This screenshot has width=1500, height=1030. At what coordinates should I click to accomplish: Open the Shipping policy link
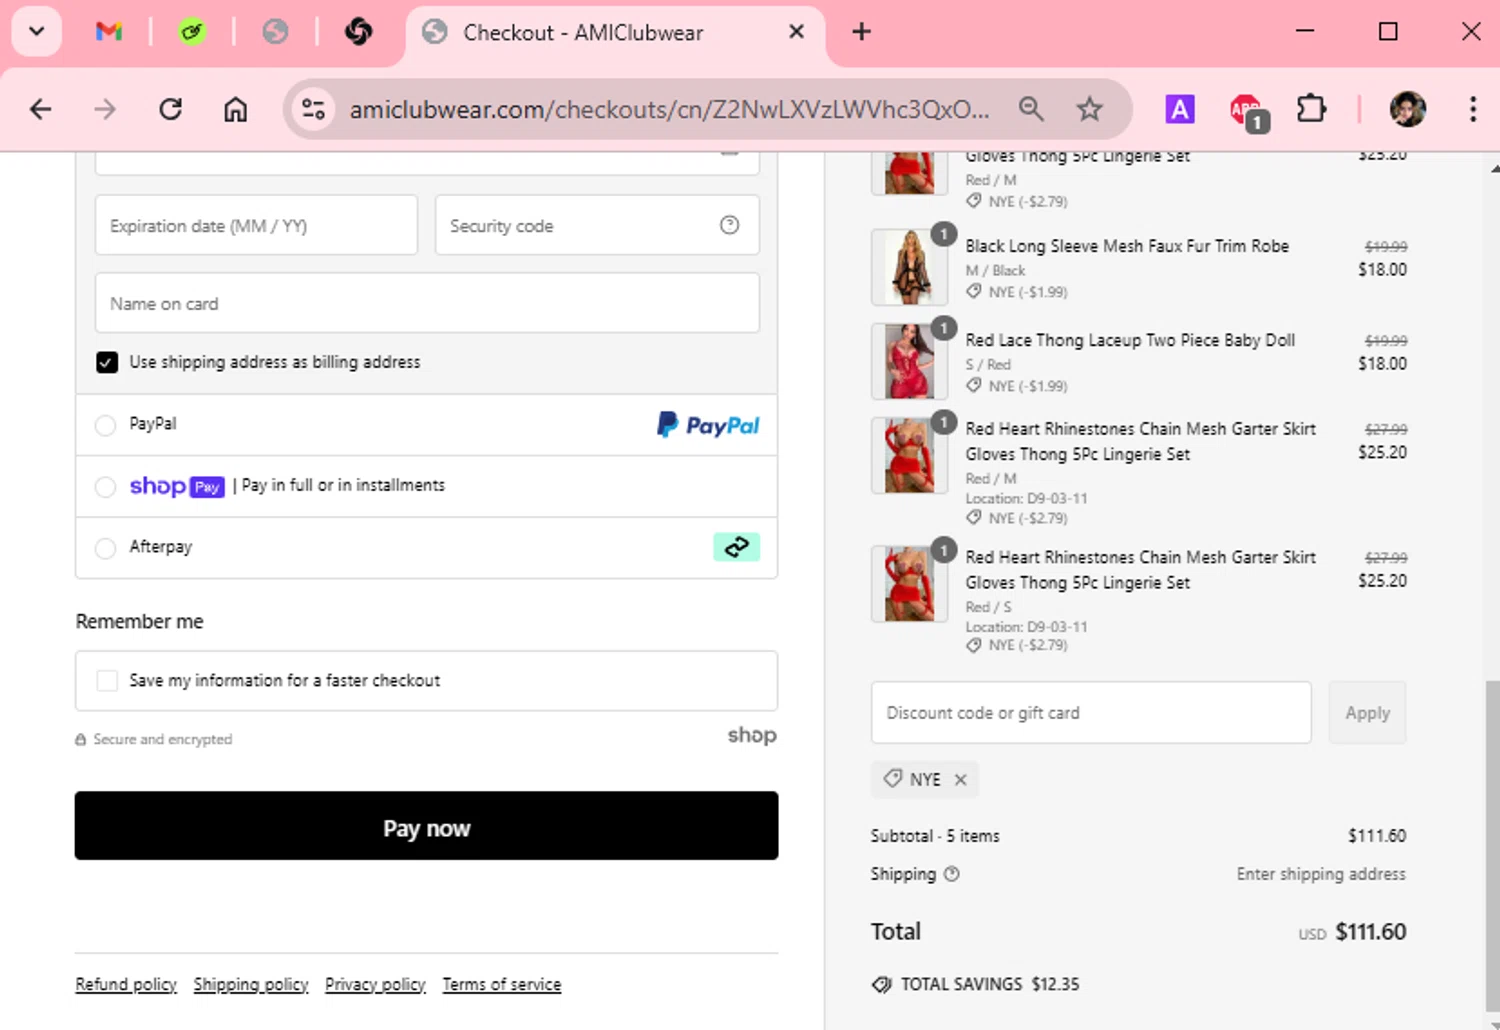pos(251,984)
